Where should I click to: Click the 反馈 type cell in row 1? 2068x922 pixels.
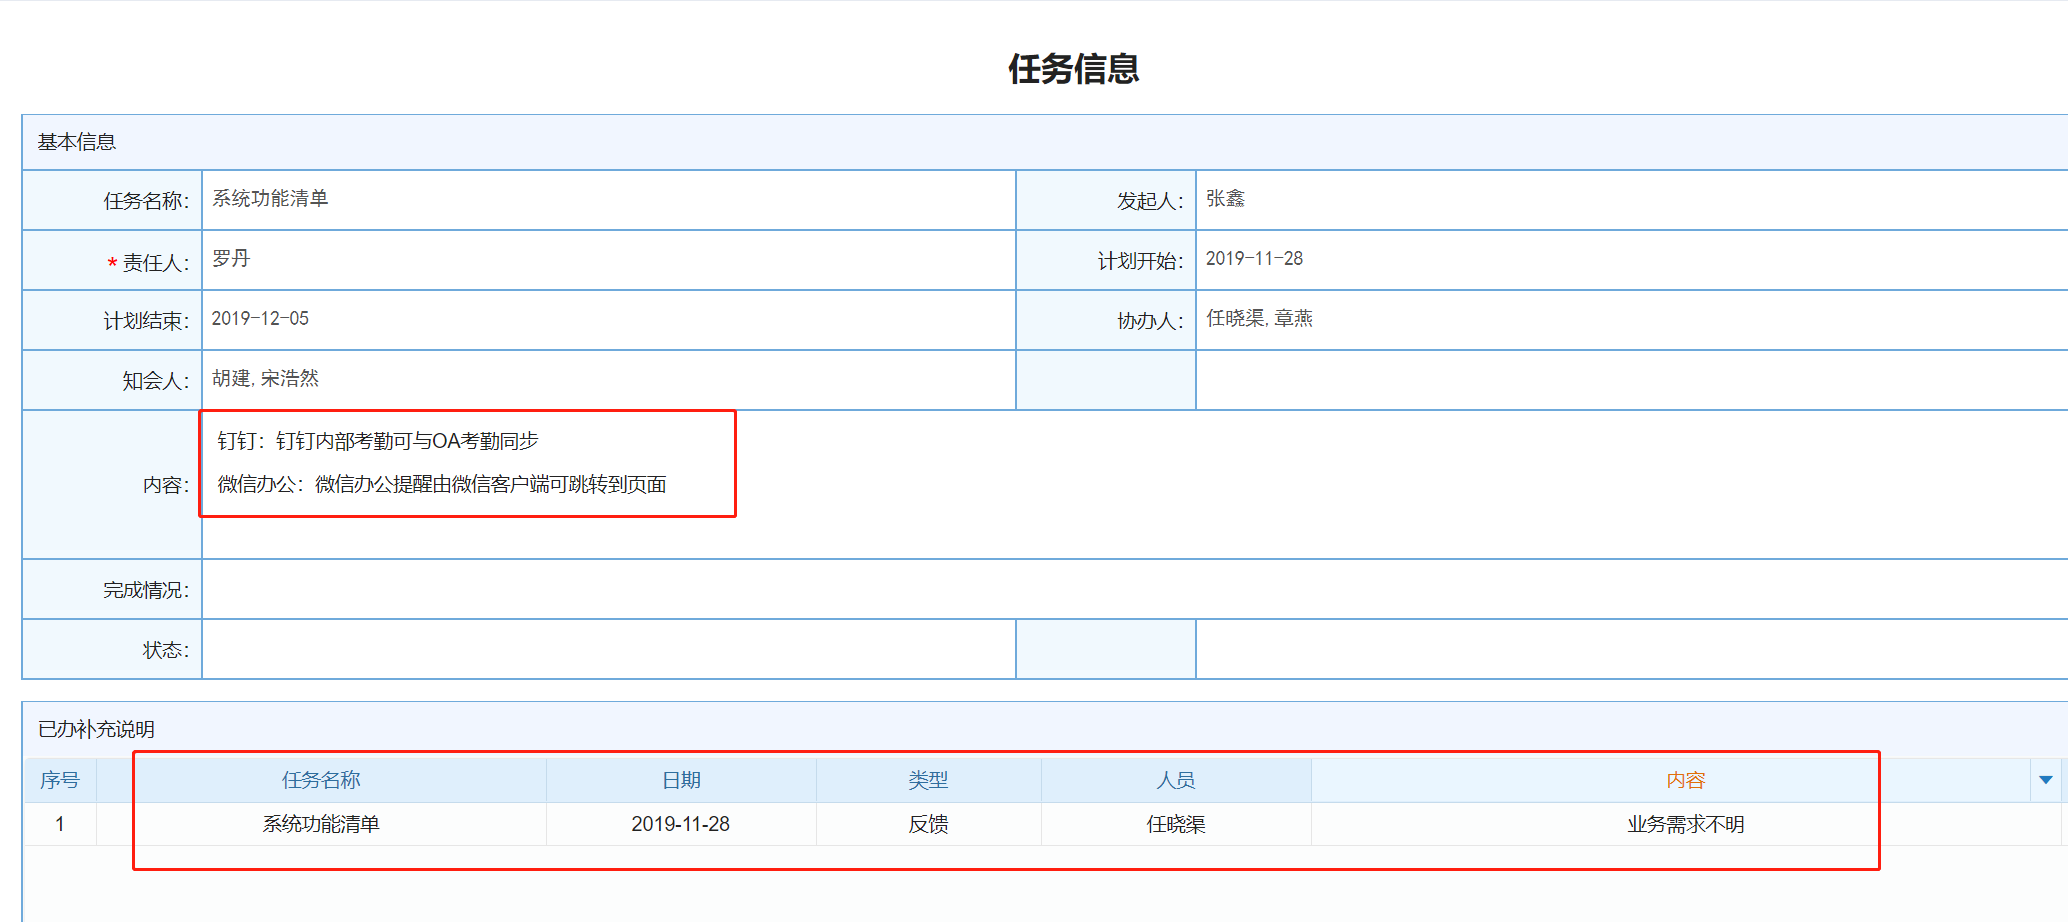(928, 824)
